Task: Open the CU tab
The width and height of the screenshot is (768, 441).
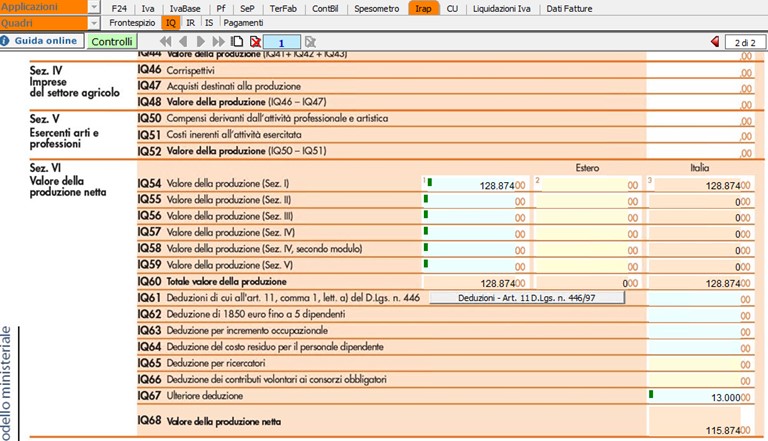Action: 452,8
